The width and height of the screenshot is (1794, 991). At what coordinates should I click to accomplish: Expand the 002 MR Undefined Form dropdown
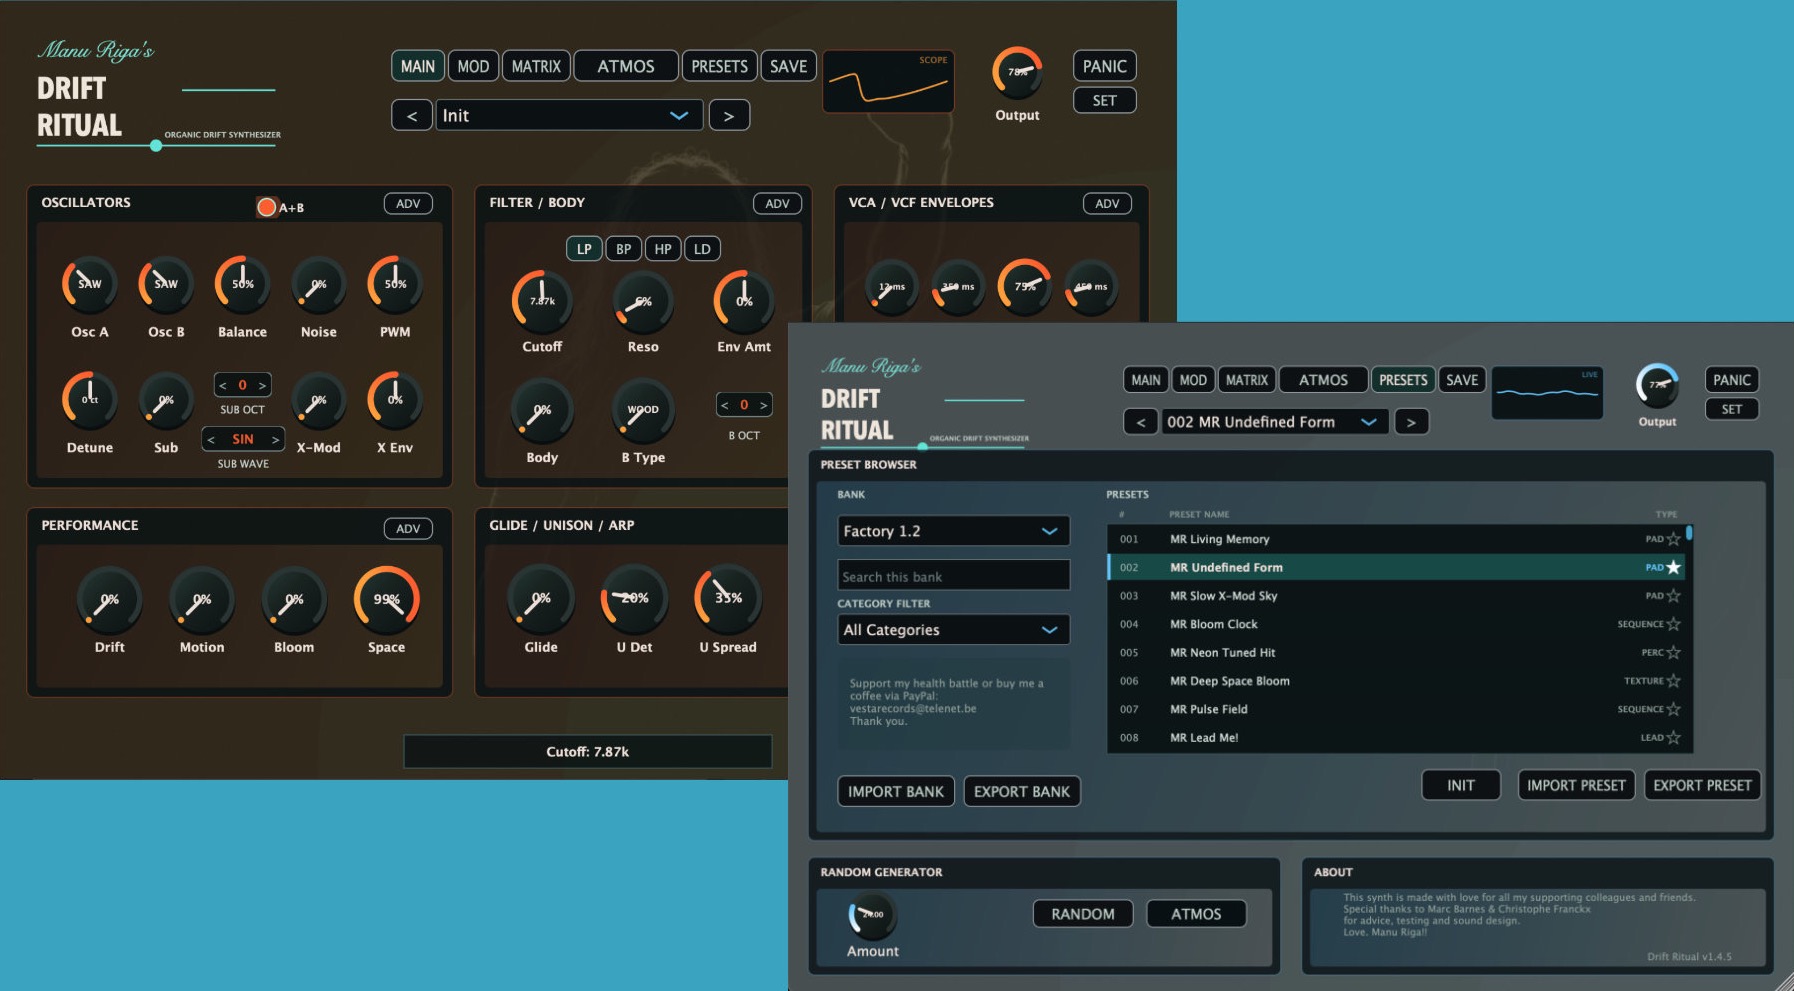tap(1275, 422)
